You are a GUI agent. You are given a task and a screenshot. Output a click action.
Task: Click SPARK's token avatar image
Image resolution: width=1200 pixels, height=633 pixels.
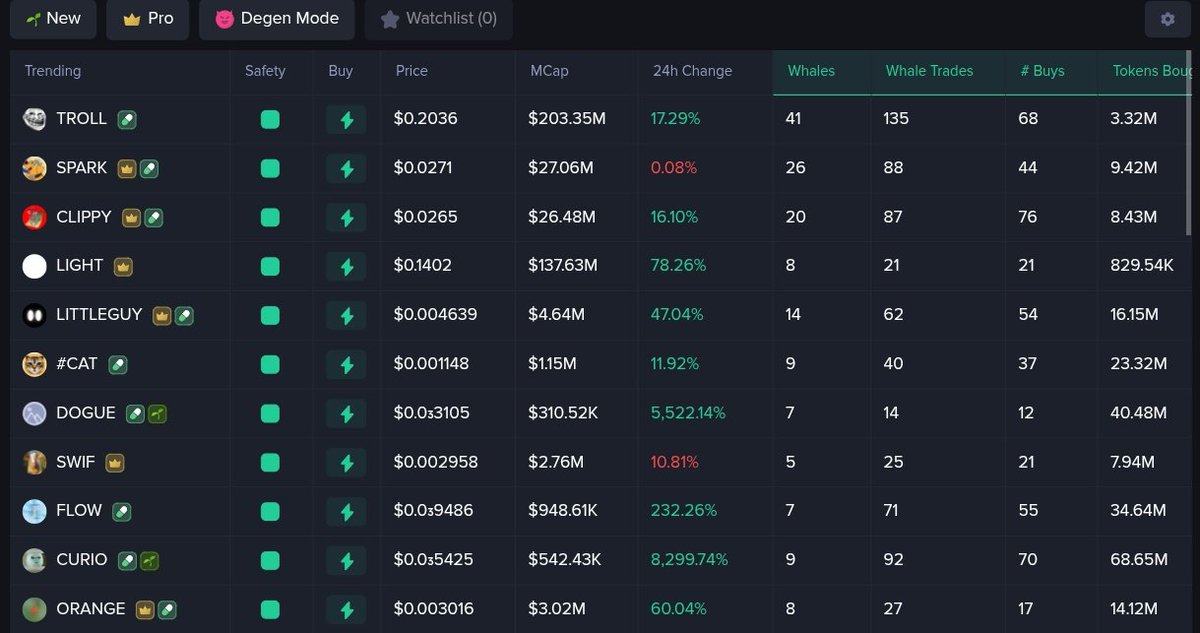point(34,168)
